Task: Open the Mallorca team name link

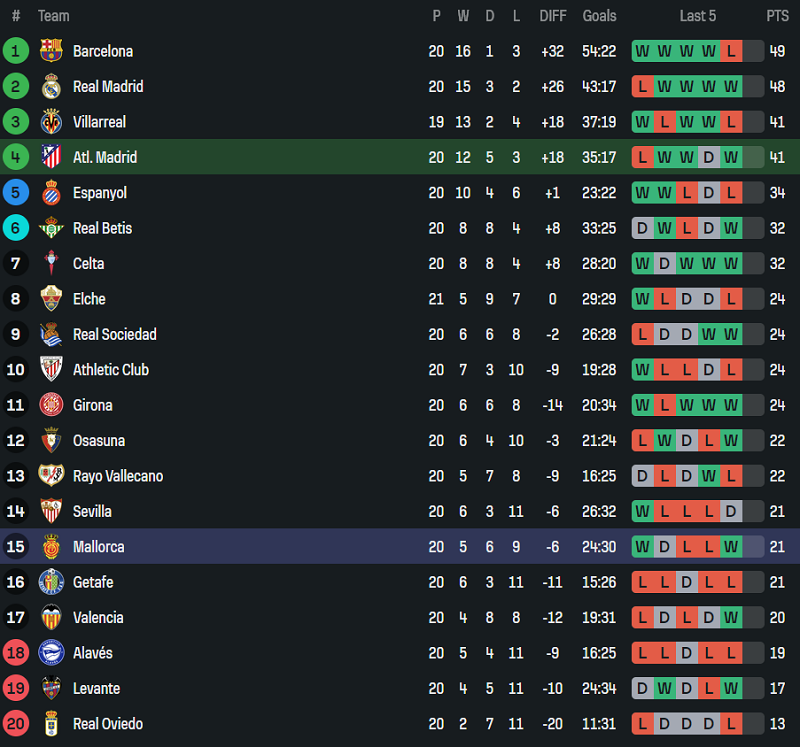Action: (99, 547)
